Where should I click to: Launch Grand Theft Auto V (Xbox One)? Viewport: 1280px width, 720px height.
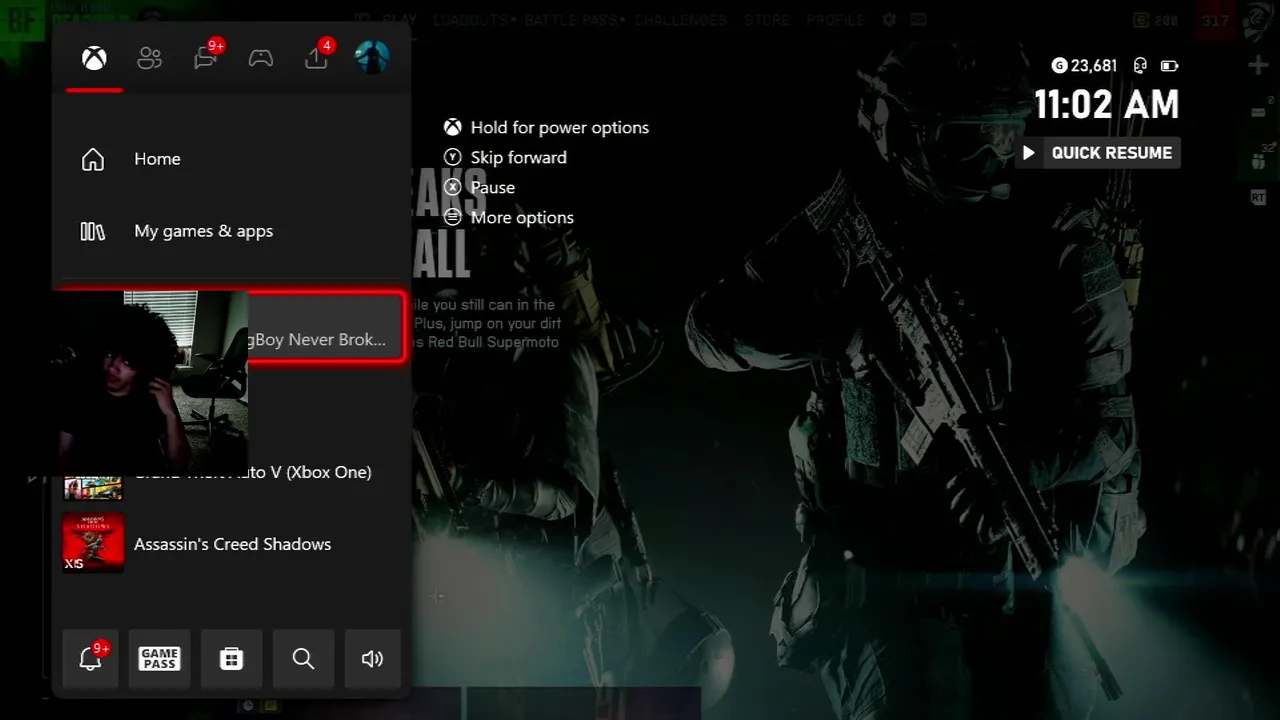click(231, 472)
